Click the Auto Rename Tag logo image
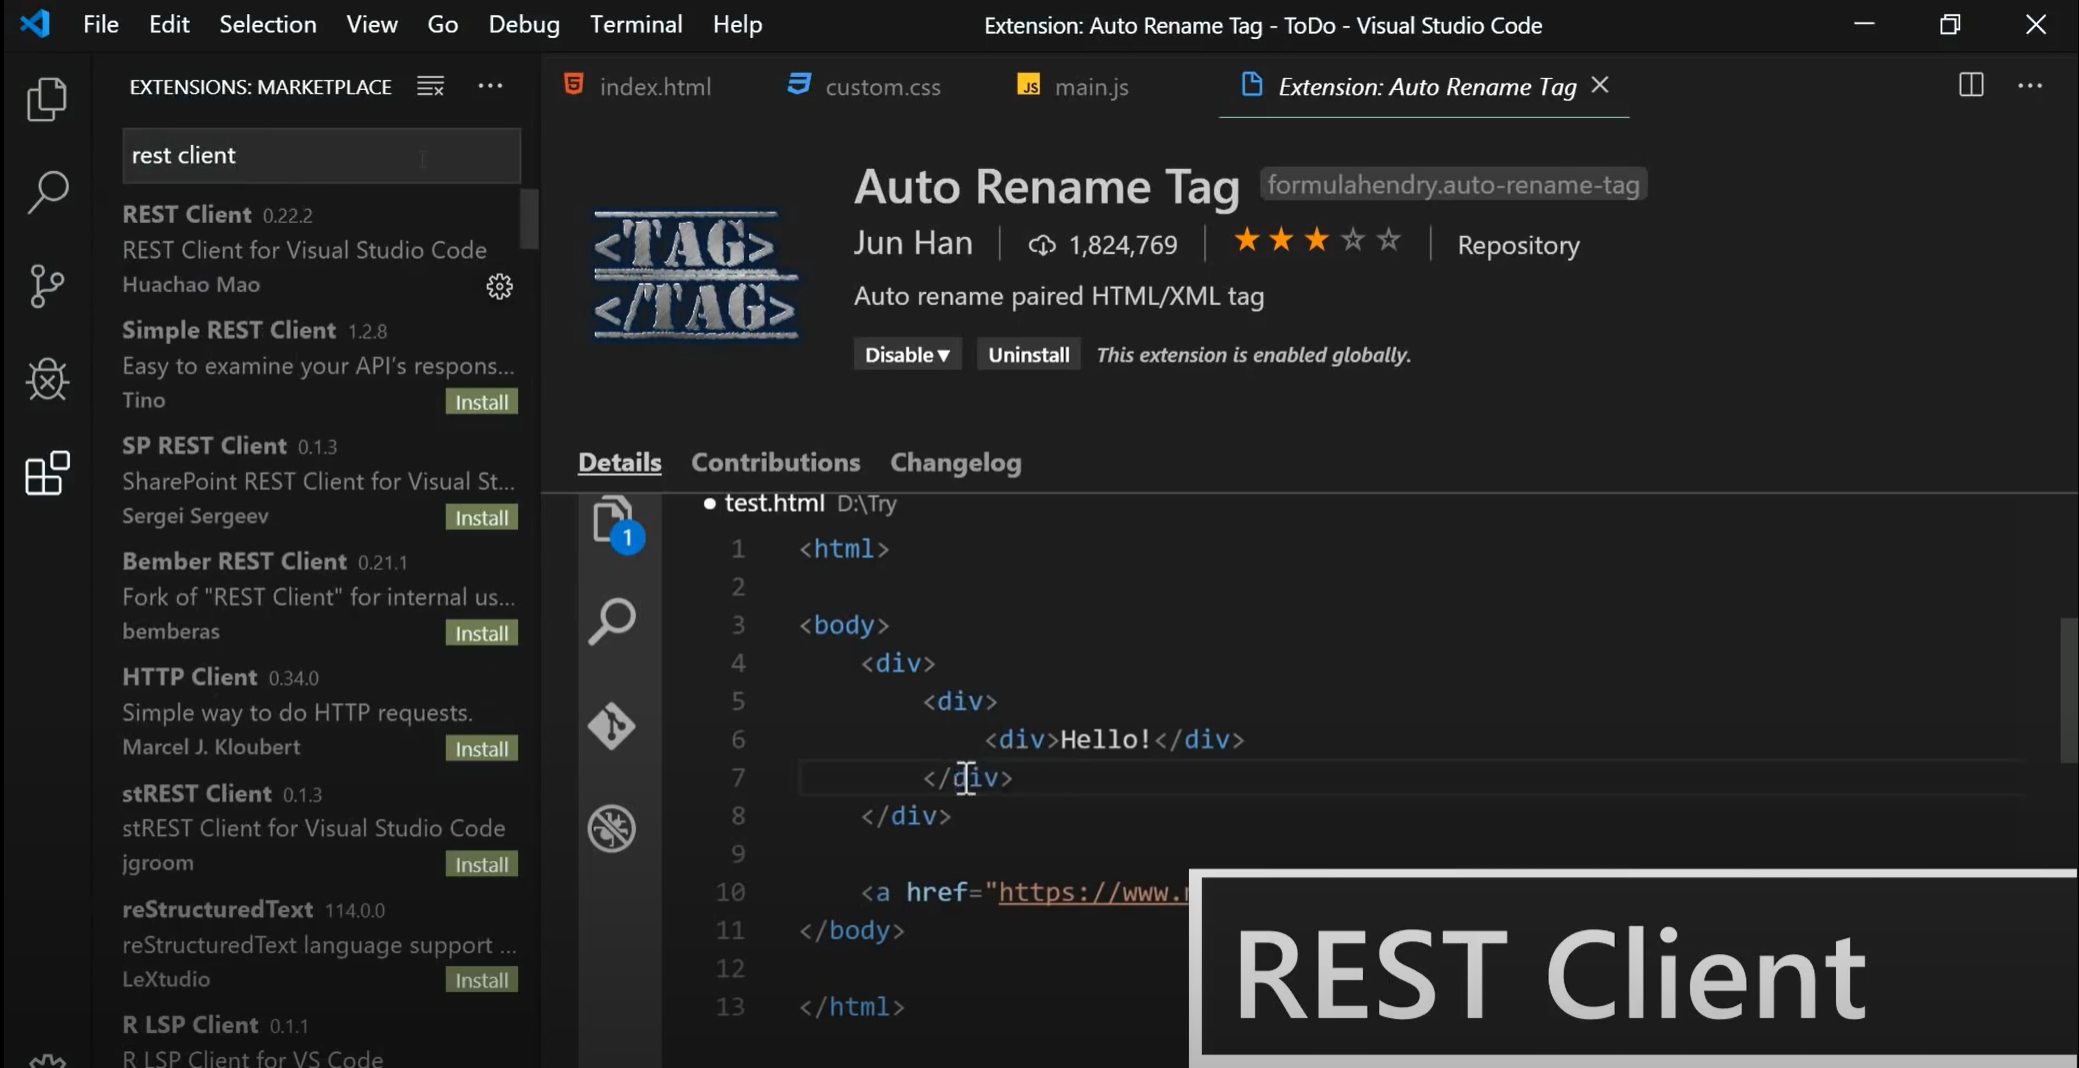 point(695,275)
